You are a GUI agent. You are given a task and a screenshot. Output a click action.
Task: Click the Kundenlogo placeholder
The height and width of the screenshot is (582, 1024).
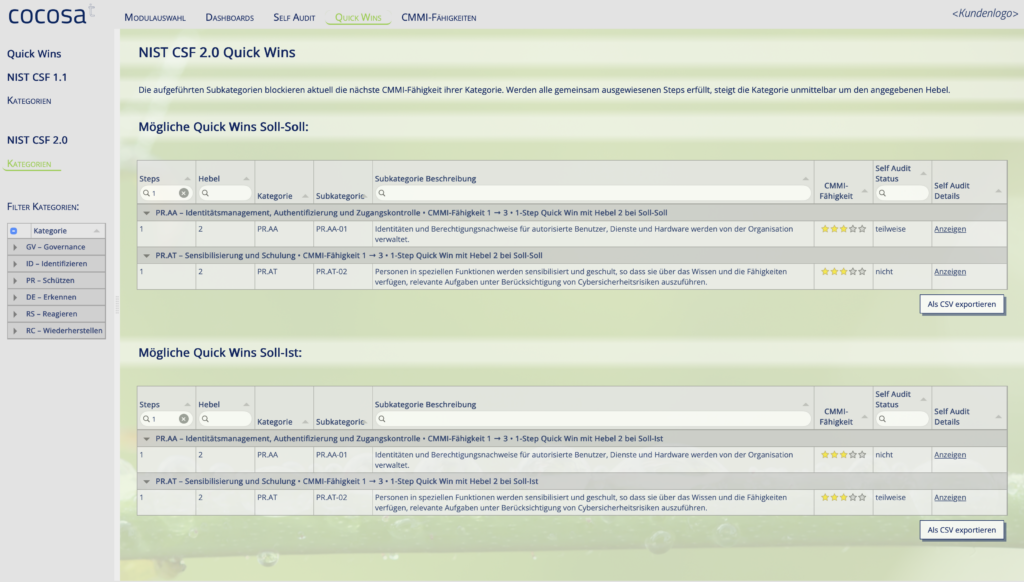pyautogui.click(x=984, y=13)
